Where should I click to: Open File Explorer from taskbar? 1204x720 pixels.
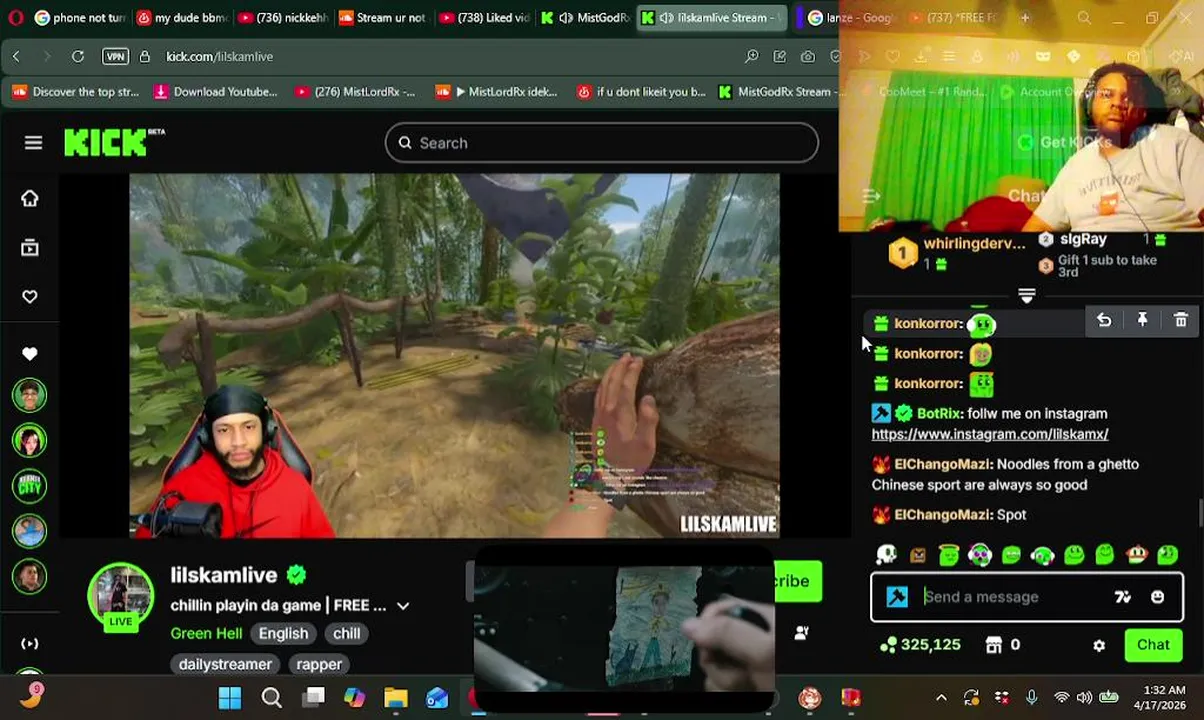coord(396,698)
